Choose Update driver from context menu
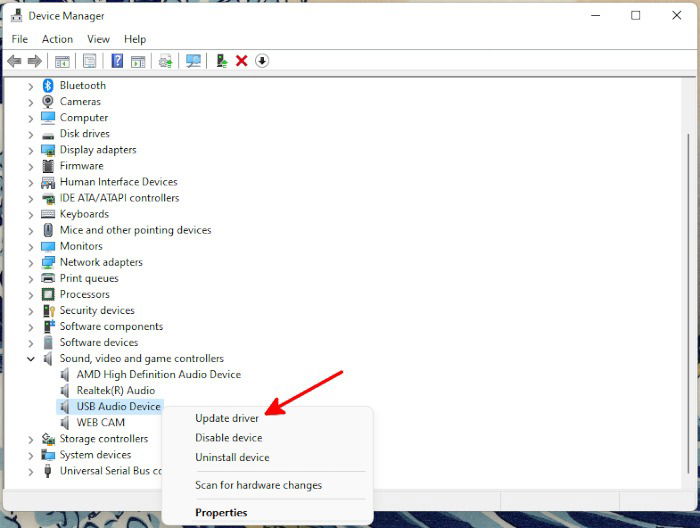This screenshot has height=528, width=700. point(227,418)
